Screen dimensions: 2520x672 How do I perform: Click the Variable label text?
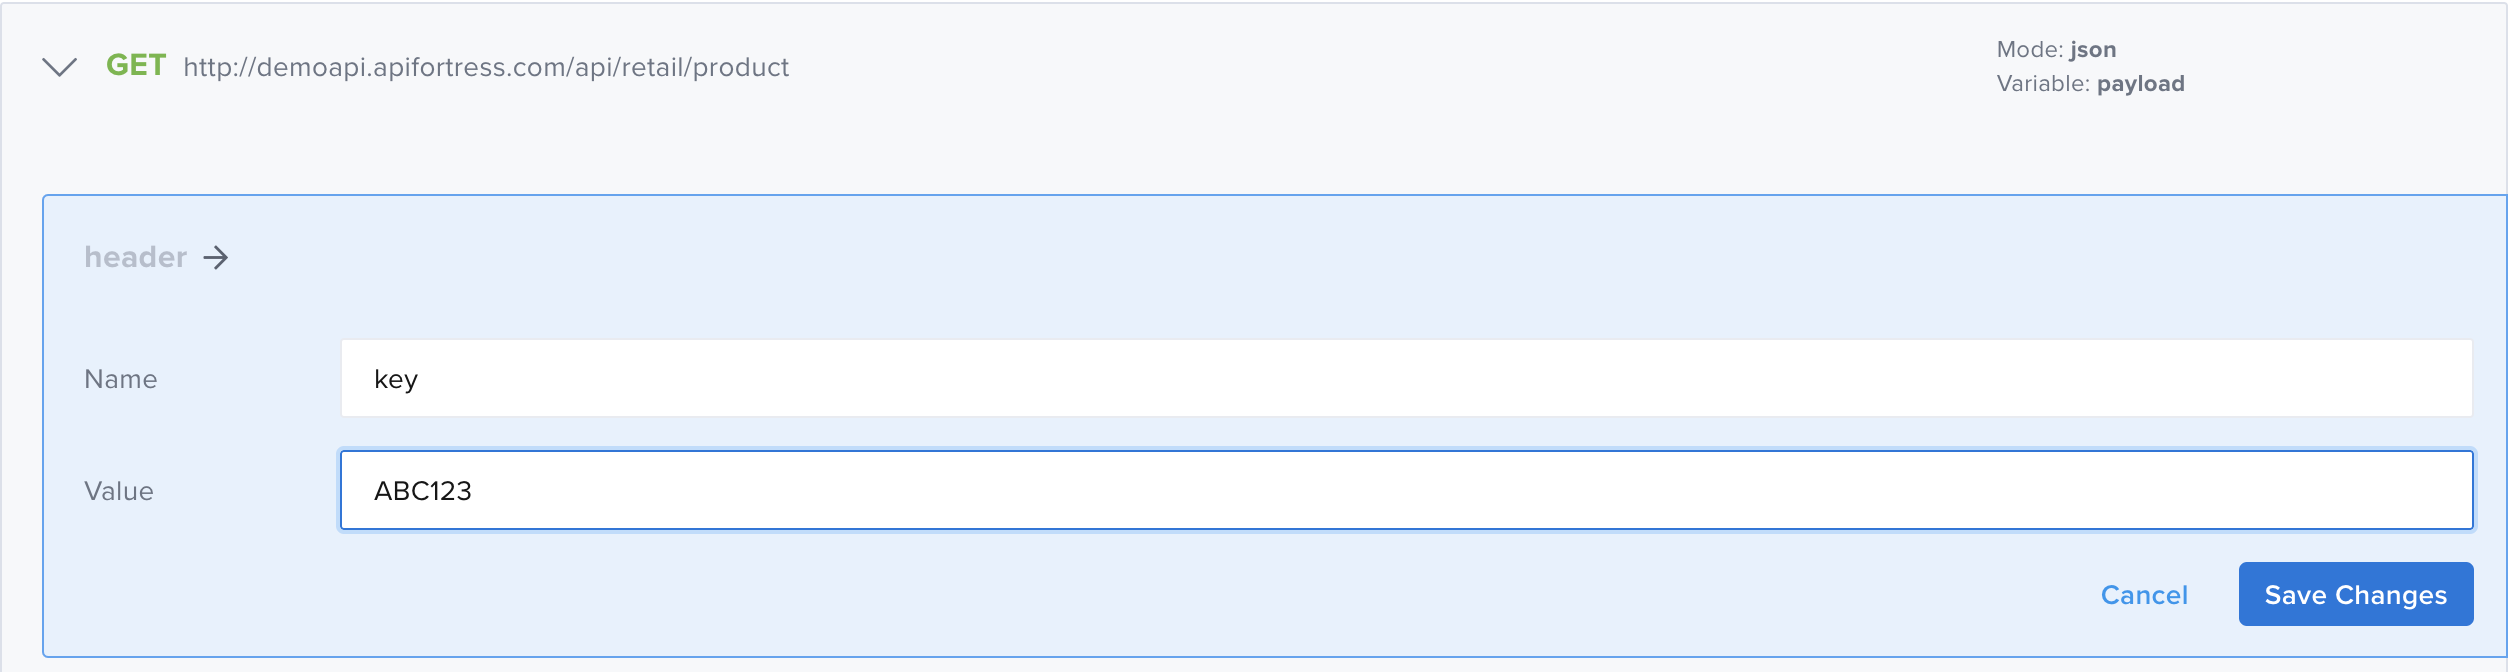[2042, 84]
